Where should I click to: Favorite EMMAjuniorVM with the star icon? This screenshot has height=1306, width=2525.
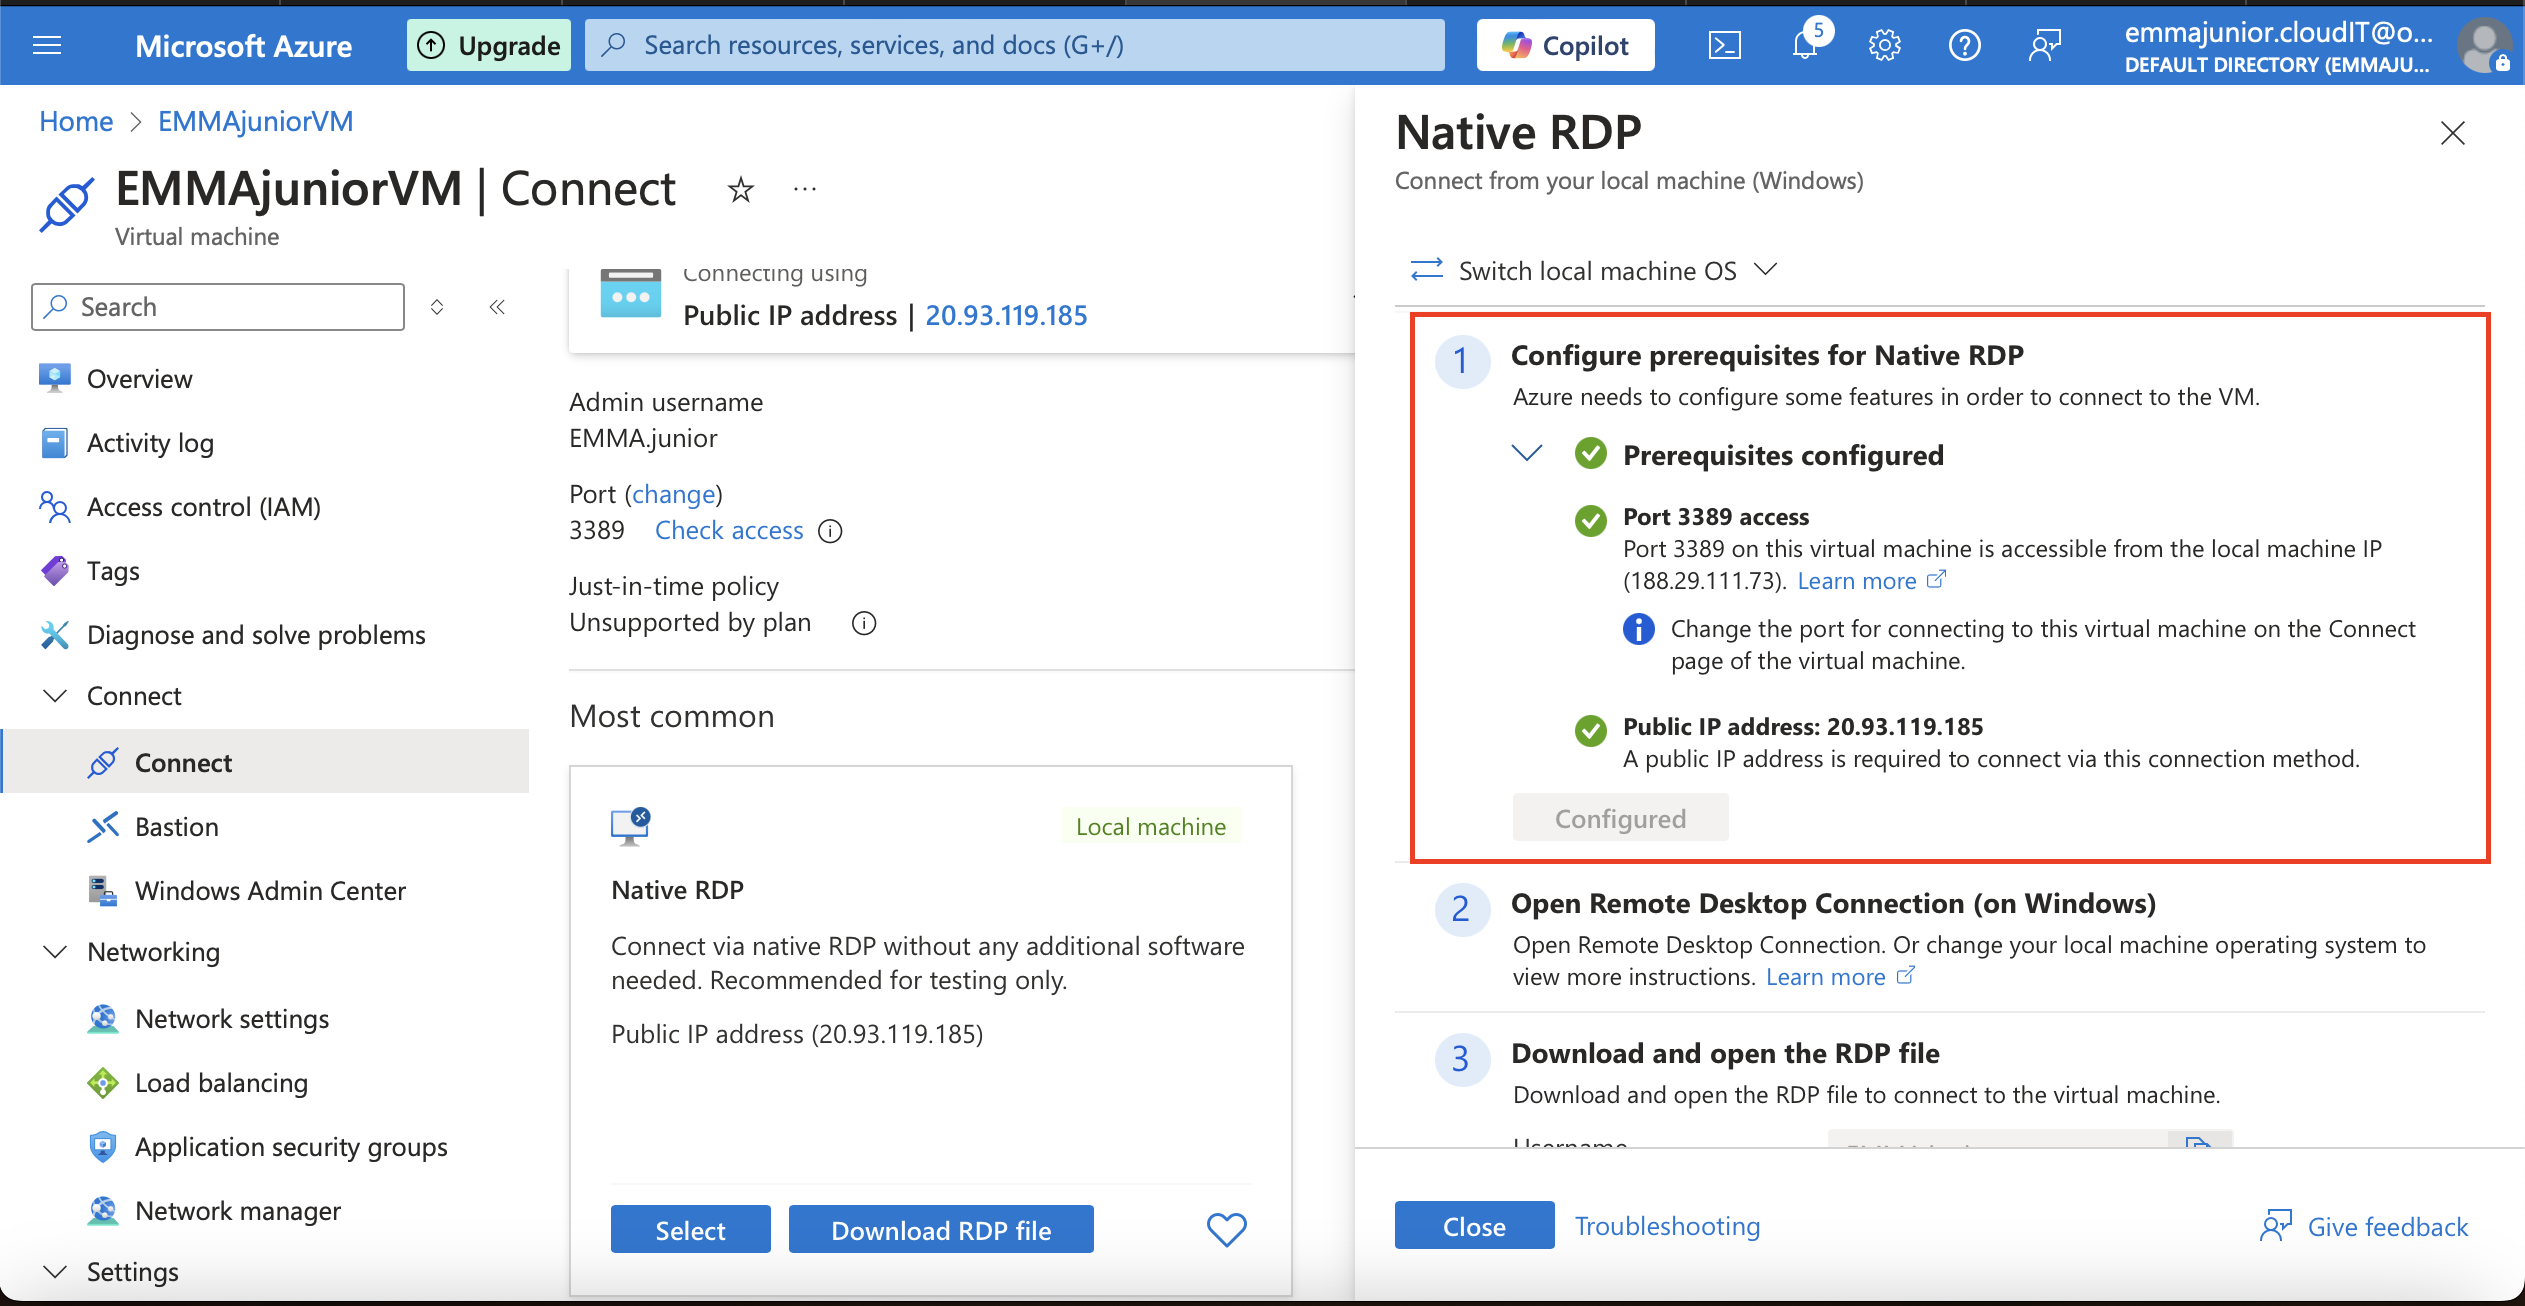pyautogui.click(x=740, y=189)
